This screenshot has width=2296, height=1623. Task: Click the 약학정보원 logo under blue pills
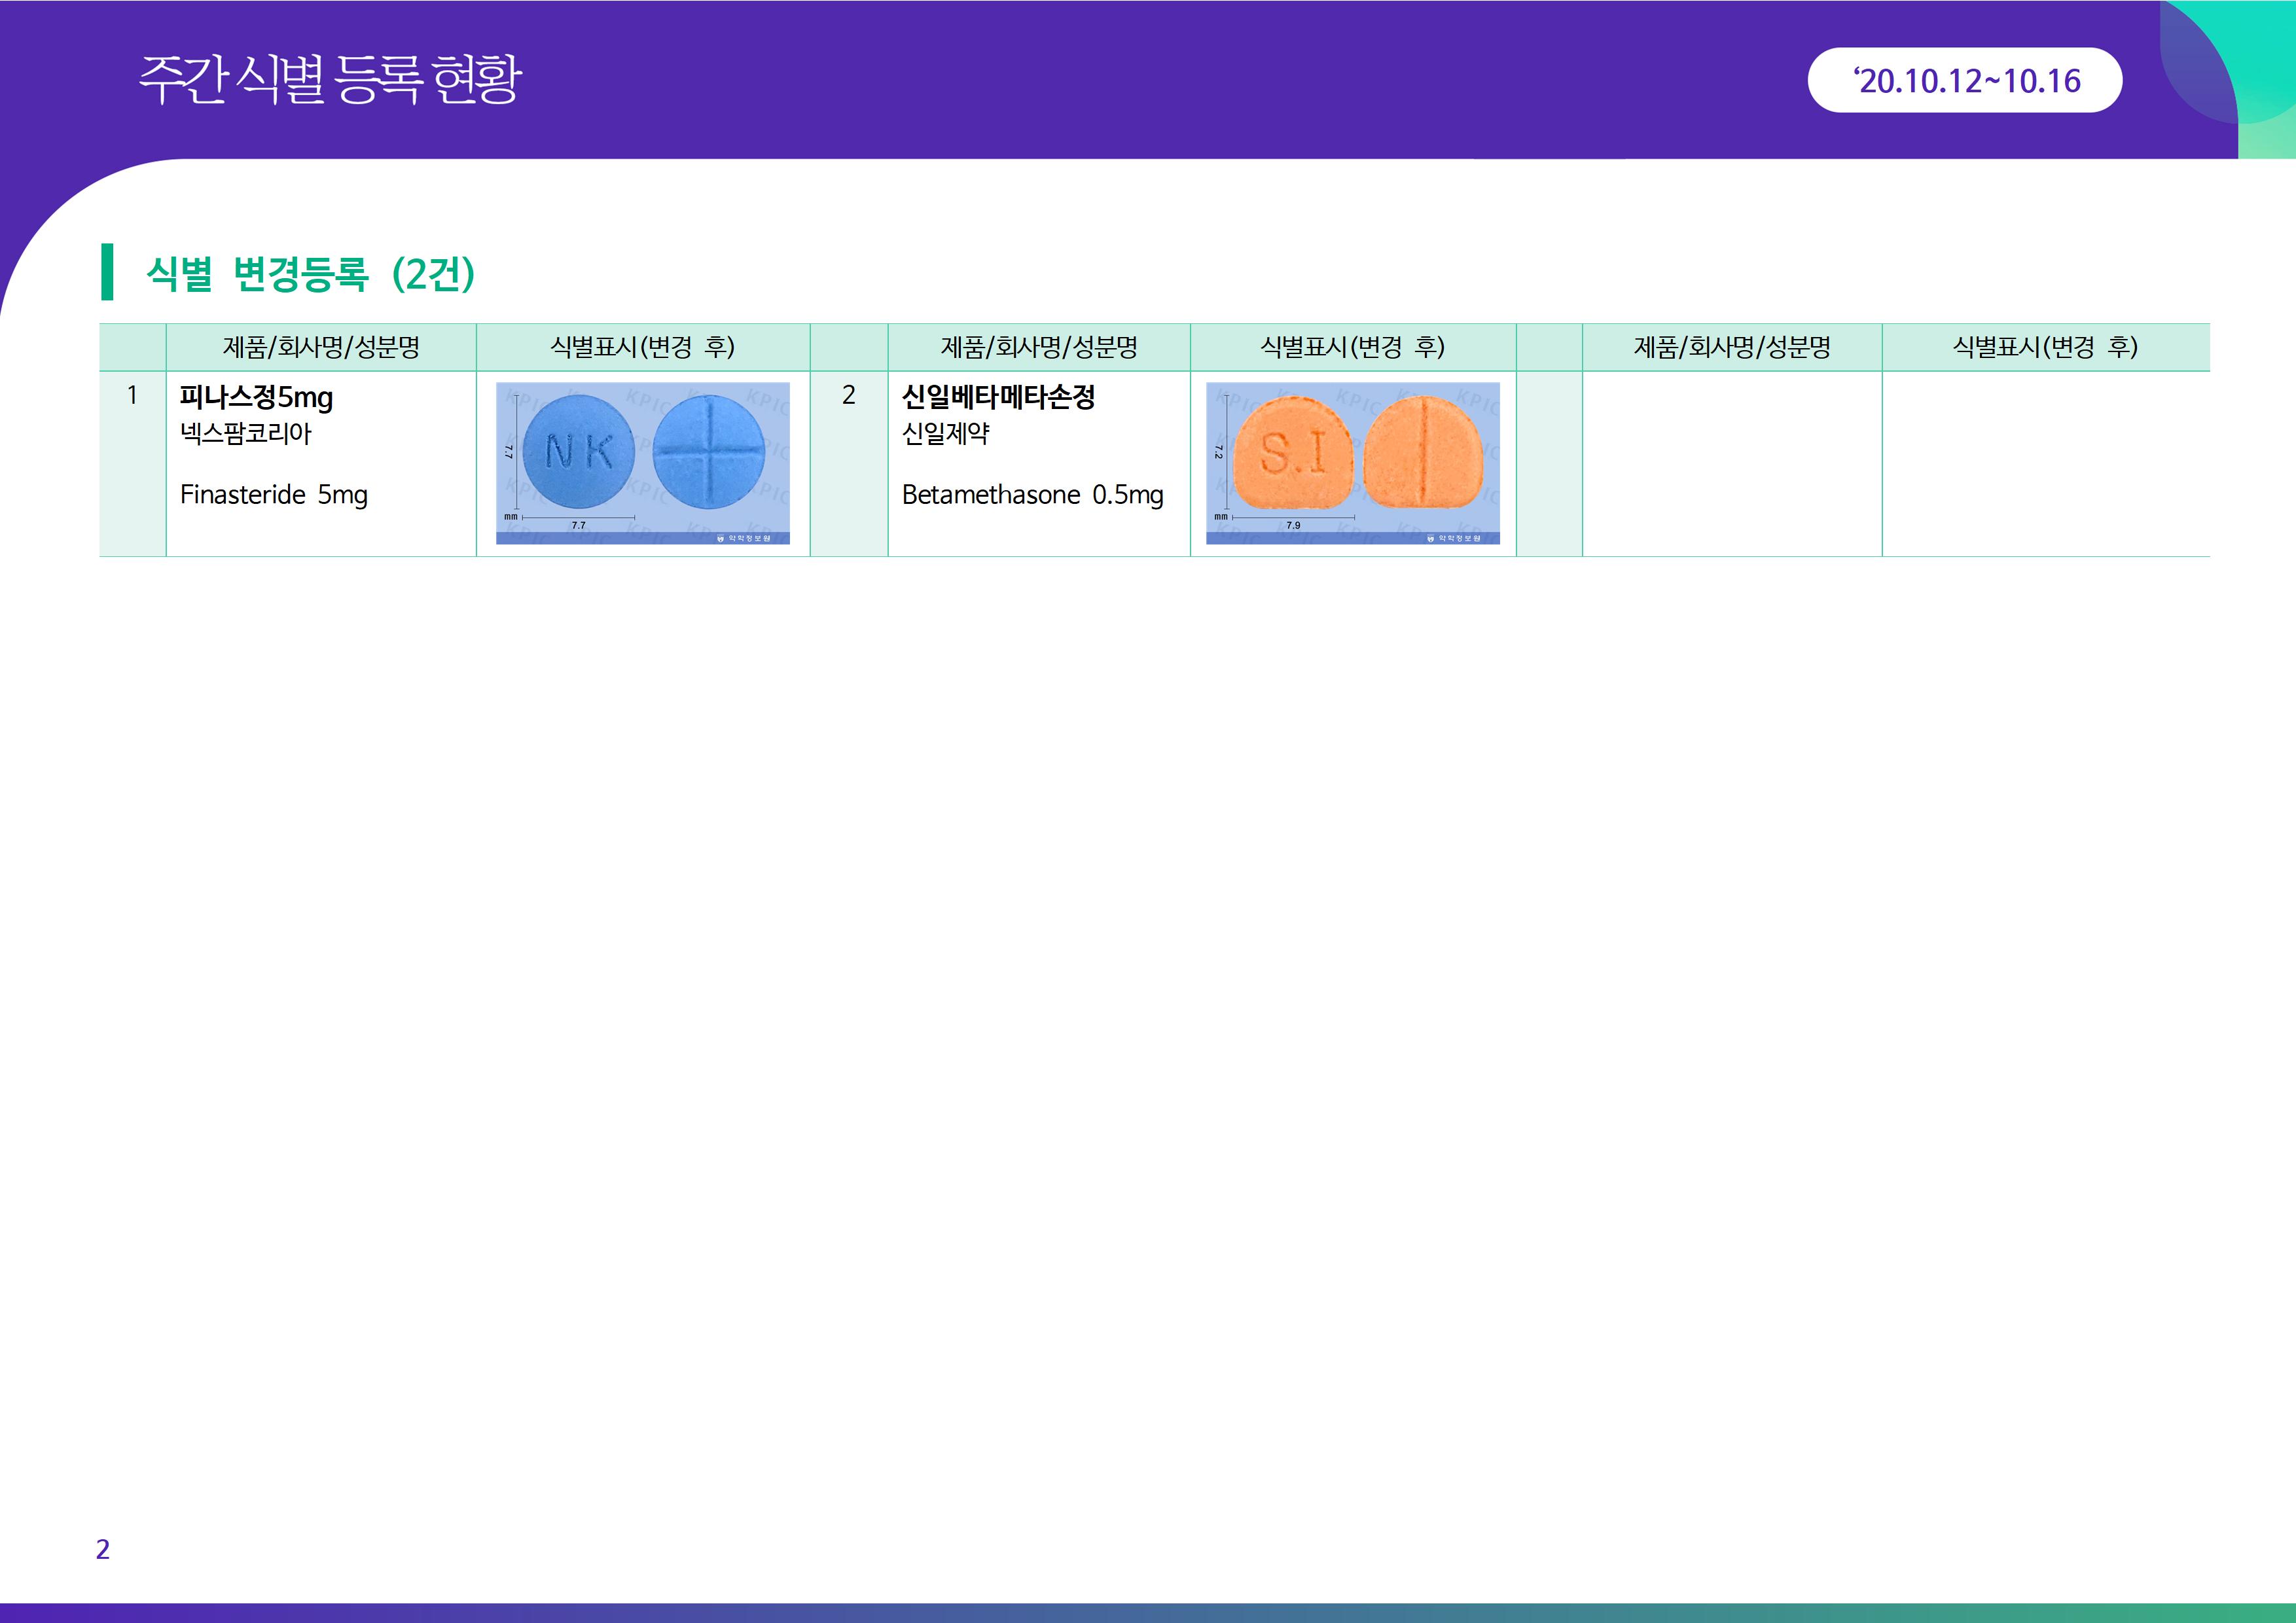[x=744, y=538]
